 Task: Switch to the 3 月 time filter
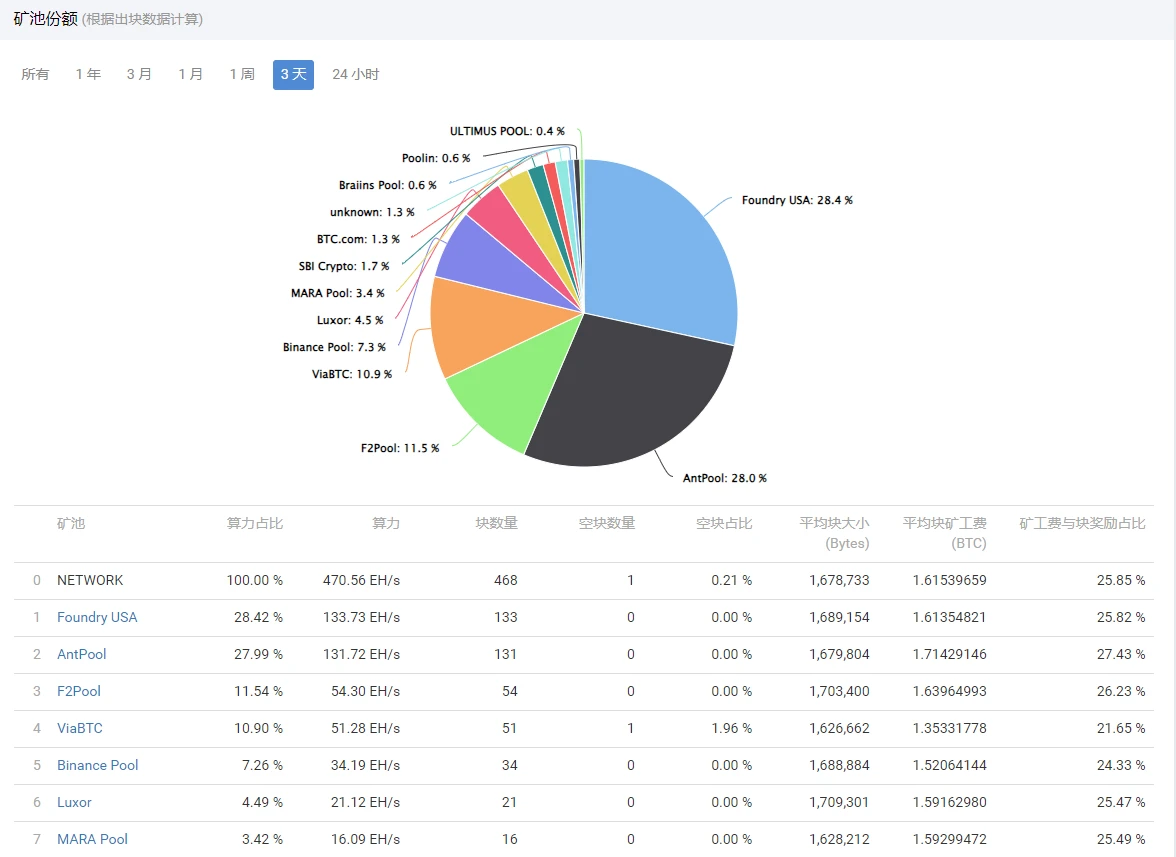click(139, 74)
